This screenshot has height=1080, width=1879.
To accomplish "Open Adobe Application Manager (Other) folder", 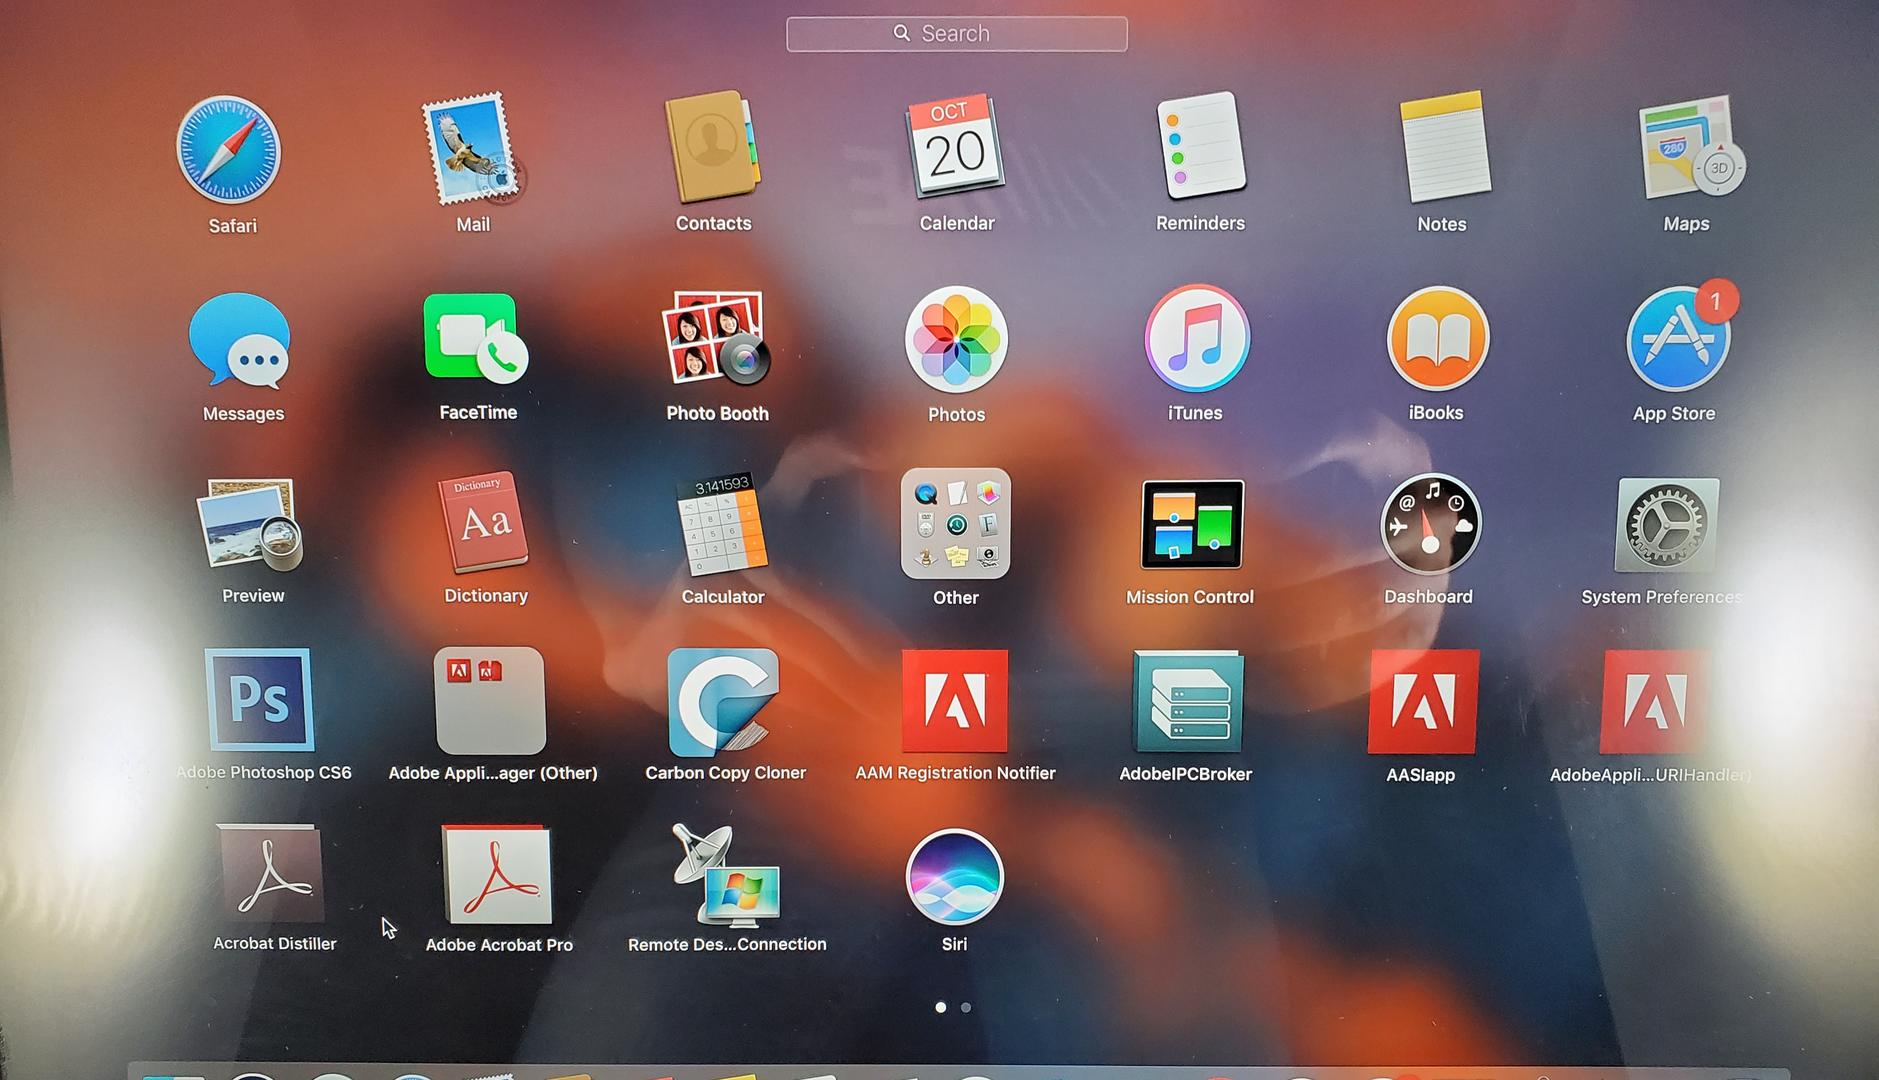I will coord(490,700).
